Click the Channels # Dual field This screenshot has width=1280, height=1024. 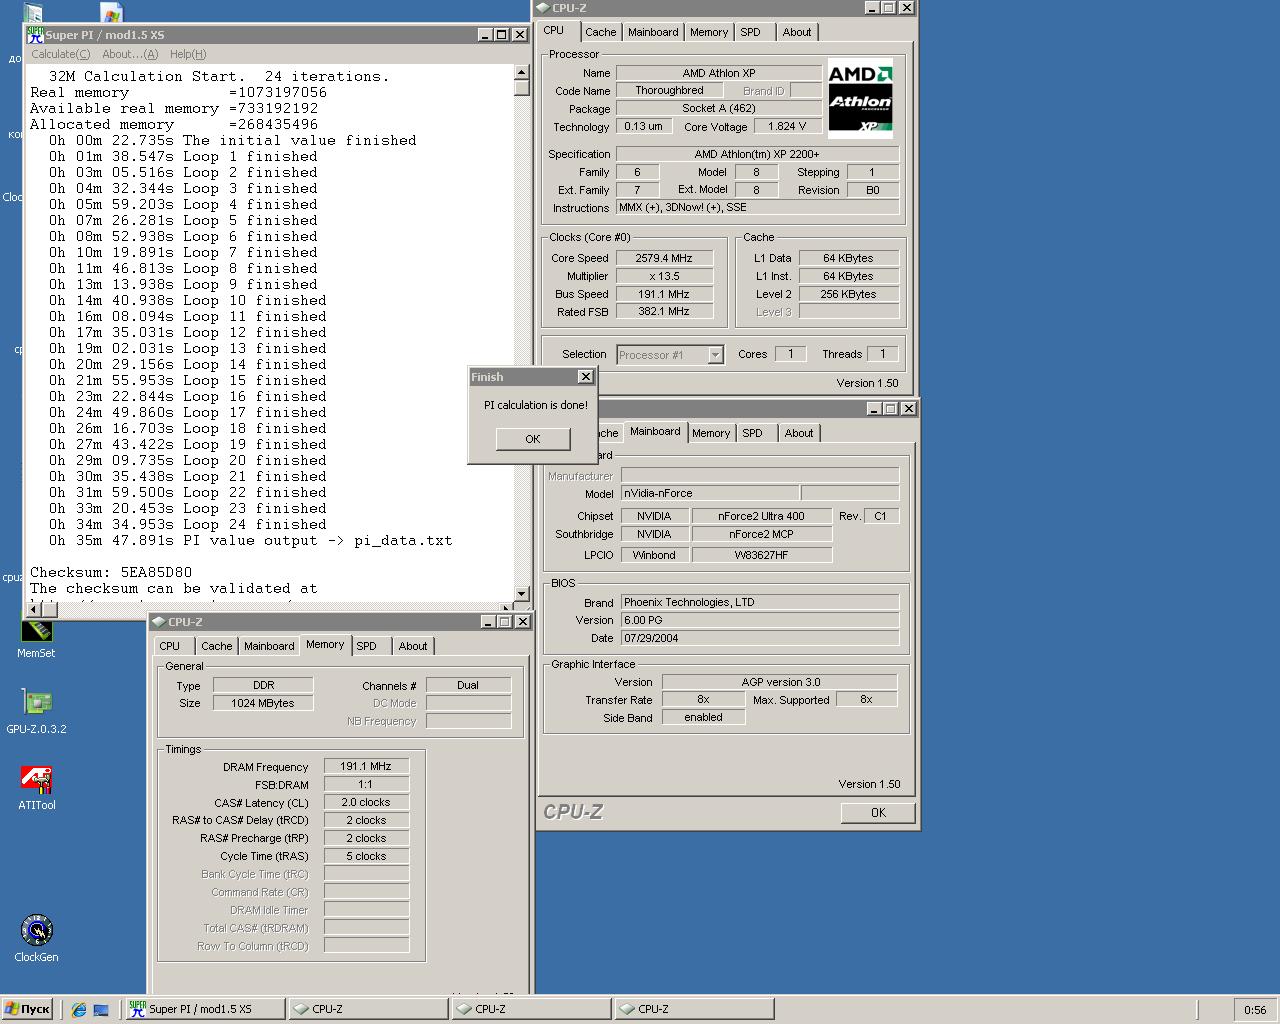tap(468, 686)
